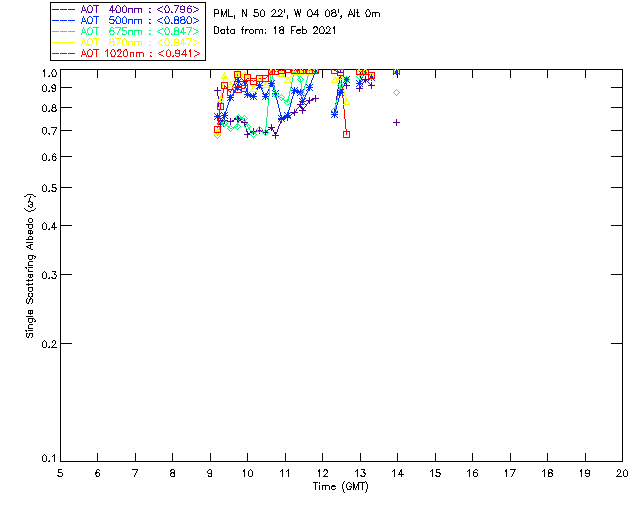Screen dimensions: 640x512
Task: Click the AOT 675nm legend entry
Action: point(126,31)
